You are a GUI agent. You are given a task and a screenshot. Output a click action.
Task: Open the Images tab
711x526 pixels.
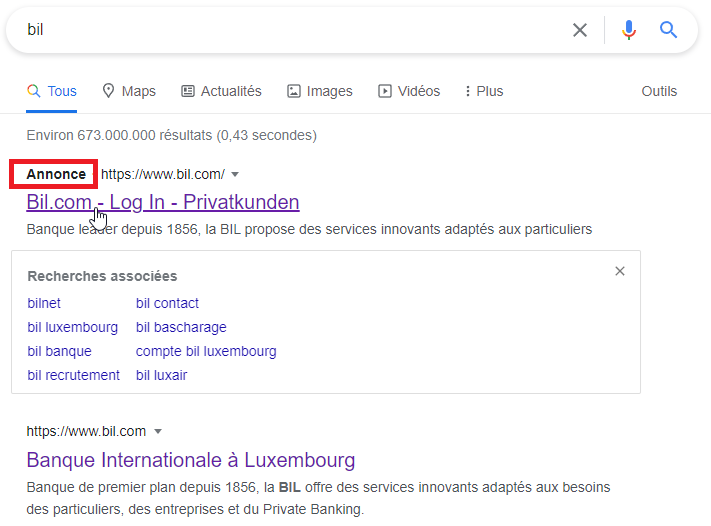click(320, 91)
